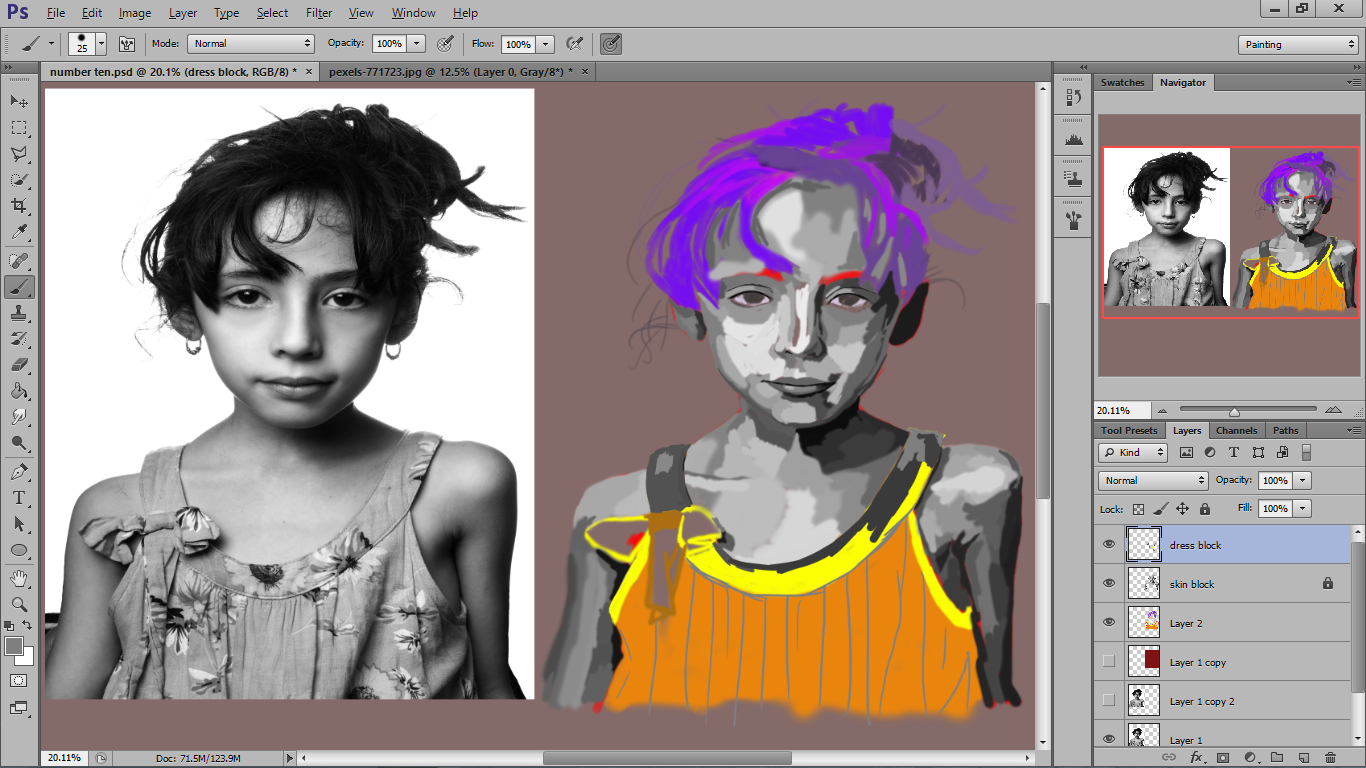Select the Horizontal Type tool

(19, 498)
